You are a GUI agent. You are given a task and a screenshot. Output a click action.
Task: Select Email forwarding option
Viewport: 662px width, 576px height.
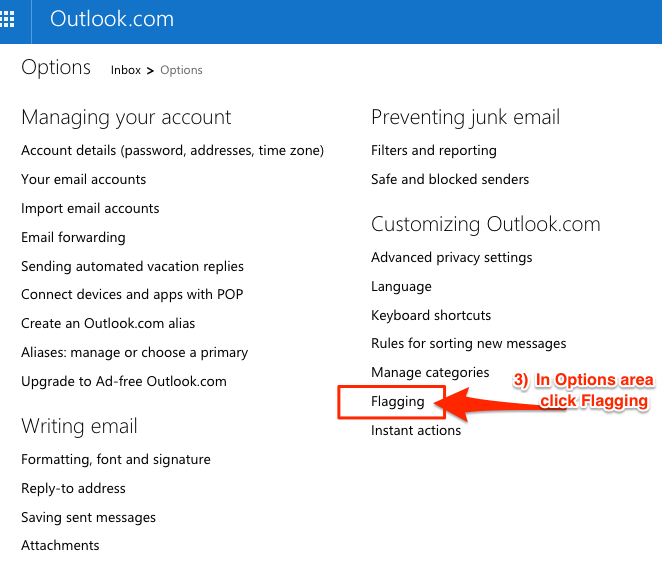[73, 237]
